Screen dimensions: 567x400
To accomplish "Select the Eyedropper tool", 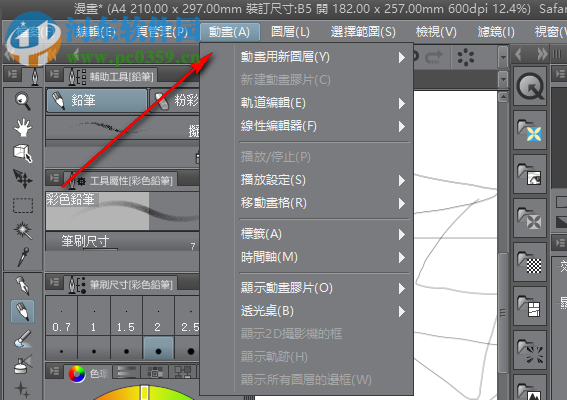I will tap(22, 256).
